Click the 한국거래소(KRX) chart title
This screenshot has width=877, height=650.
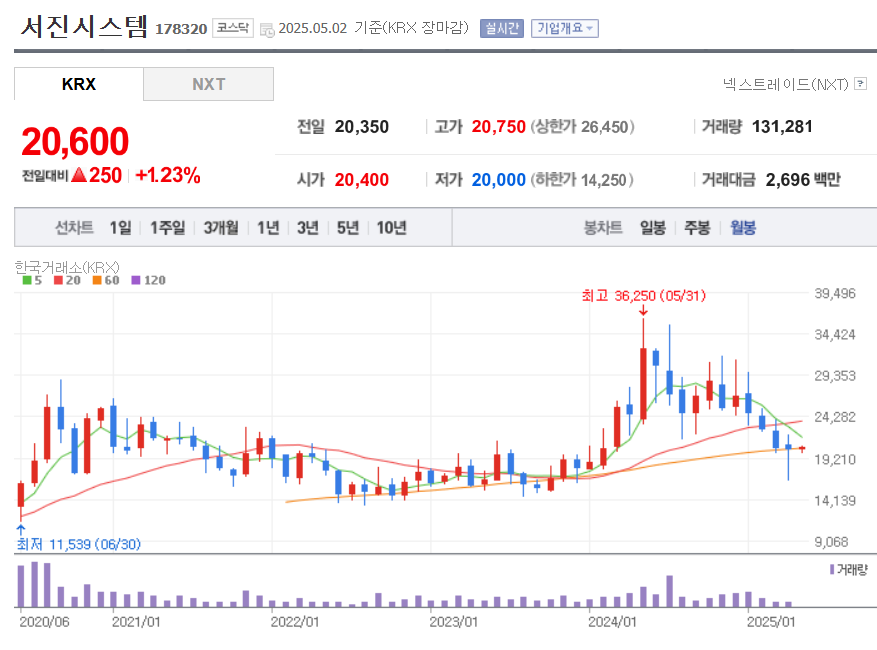pyautogui.click(x=67, y=267)
